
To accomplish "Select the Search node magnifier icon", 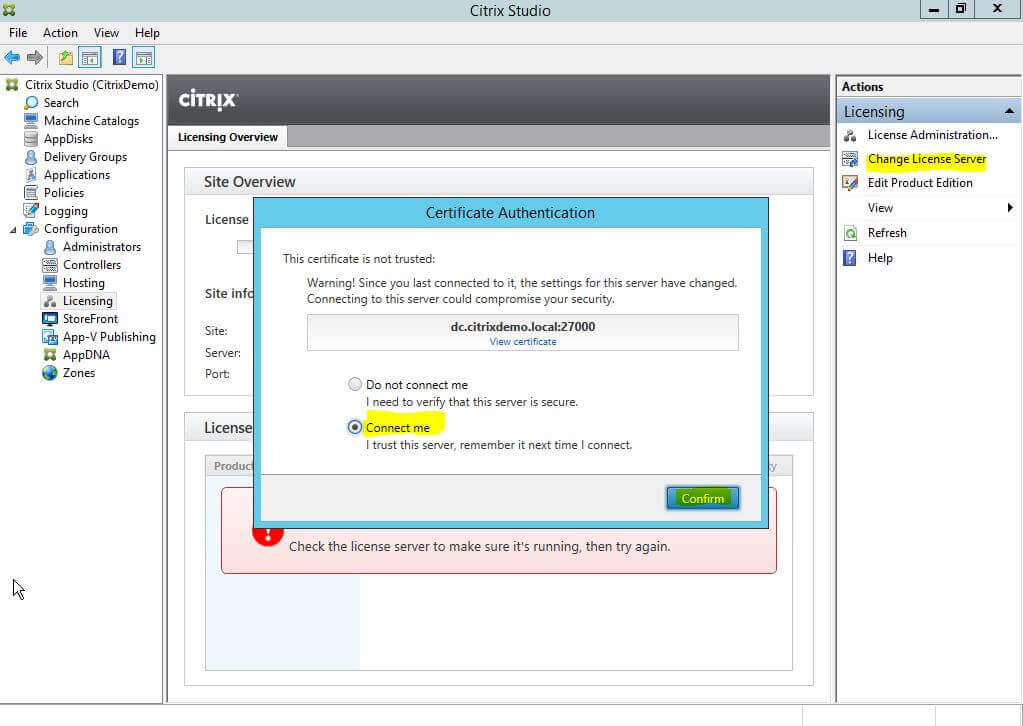I will pyautogui.click(x=31, y=103).
